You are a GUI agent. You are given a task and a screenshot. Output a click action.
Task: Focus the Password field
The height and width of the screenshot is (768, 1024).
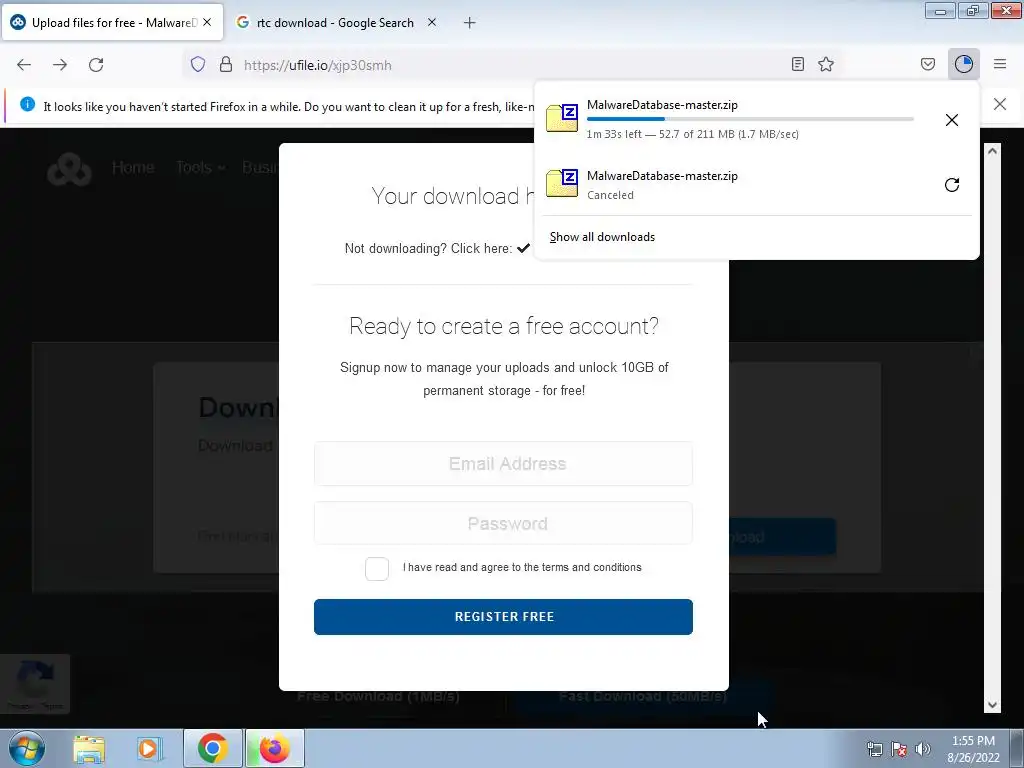pyautogui.click(x=504, y=523)
